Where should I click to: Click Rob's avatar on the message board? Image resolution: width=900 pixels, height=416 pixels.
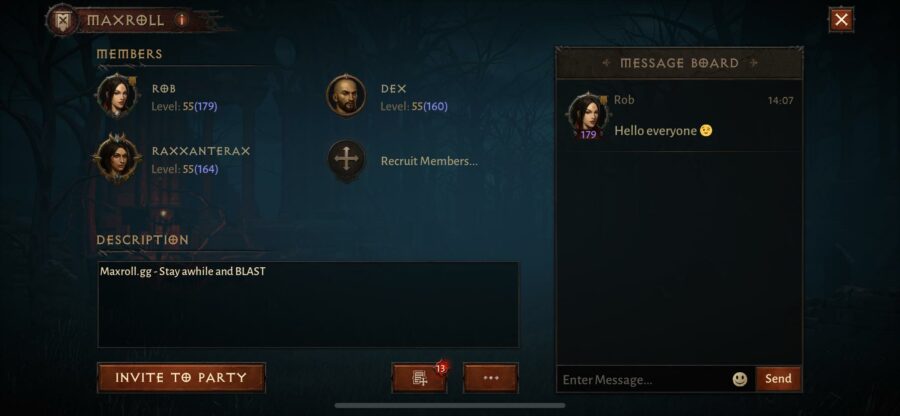588,115
